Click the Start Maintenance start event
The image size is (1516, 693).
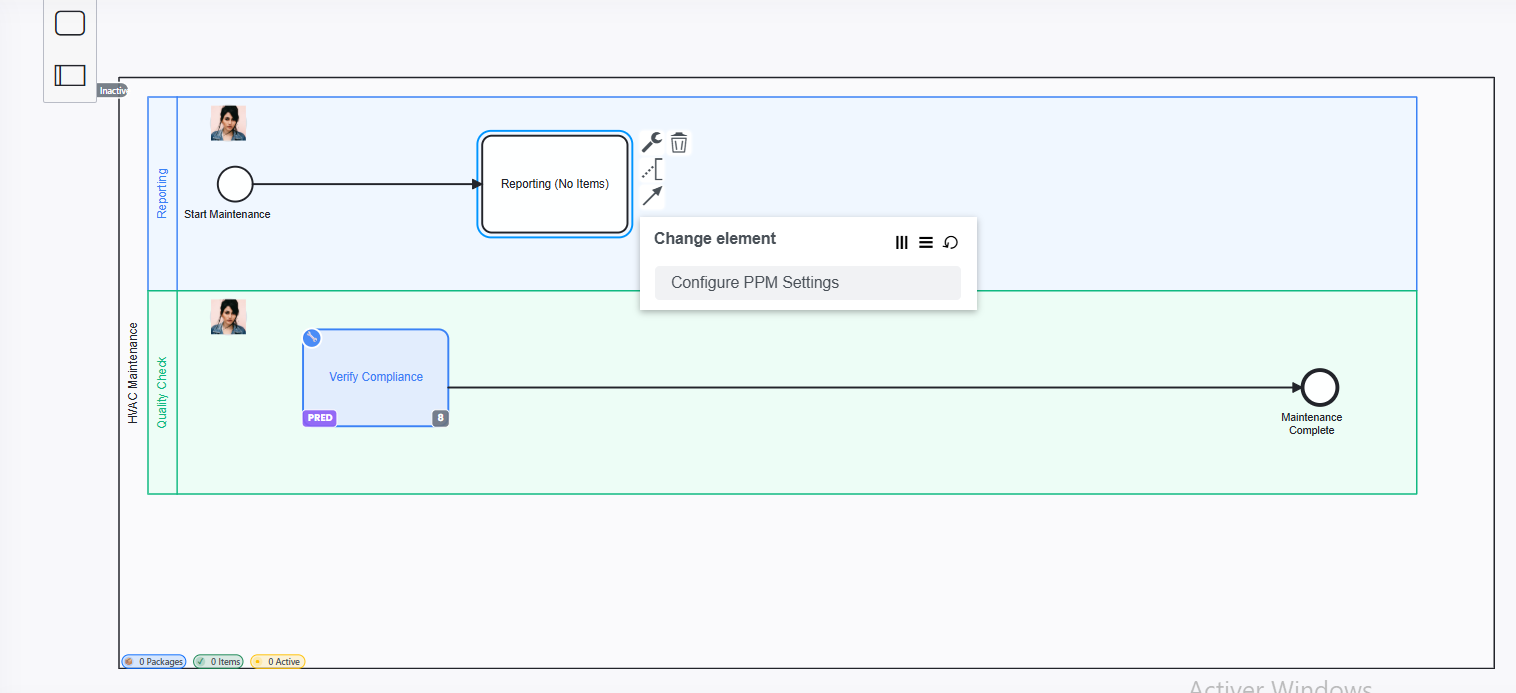coord(235,184)
